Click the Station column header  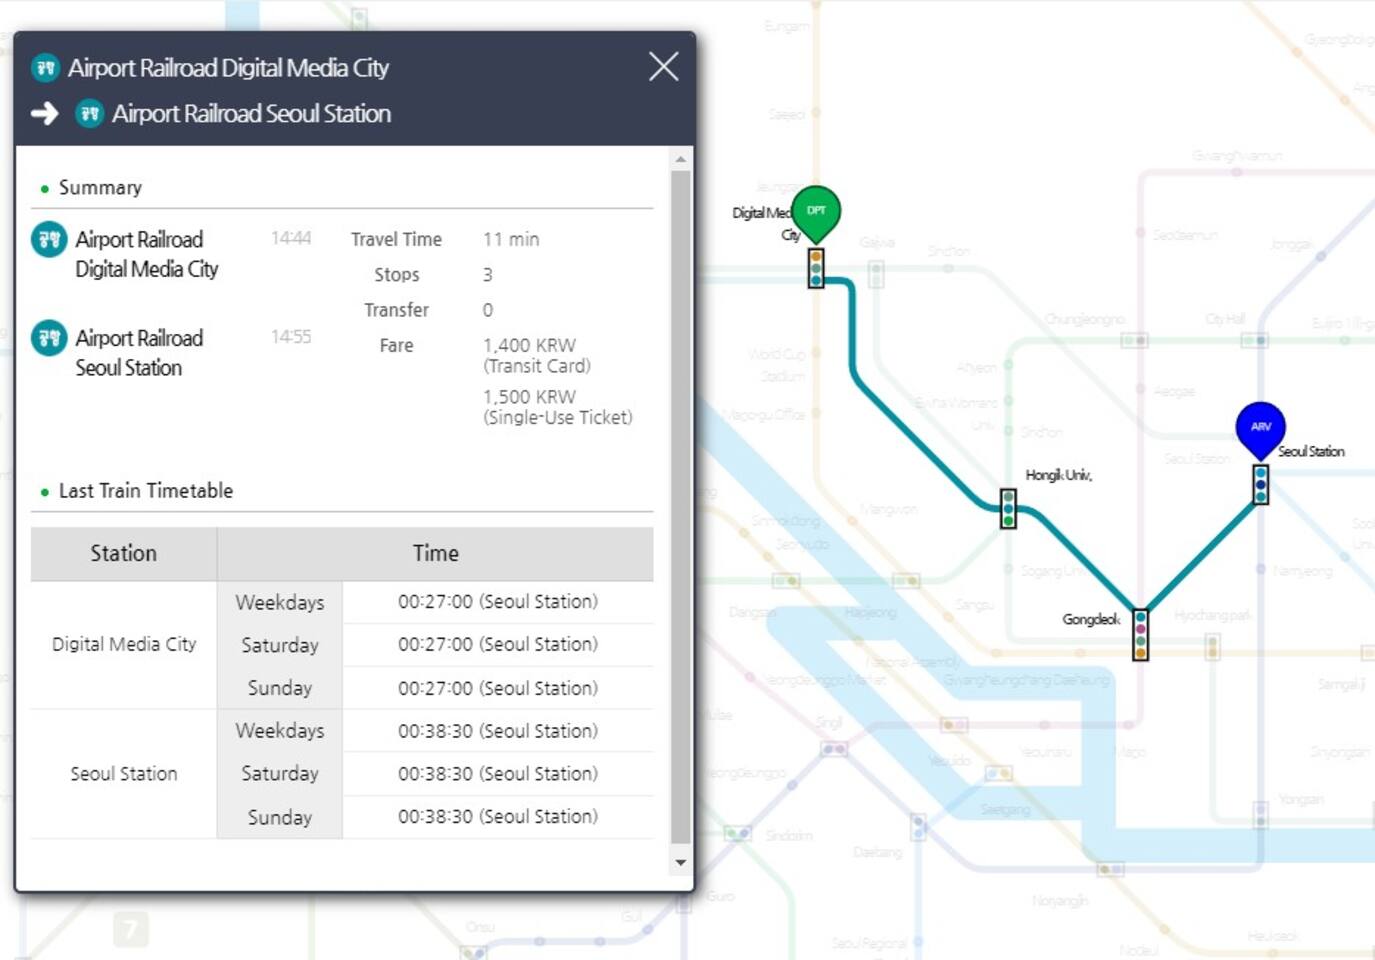[124, 554]
